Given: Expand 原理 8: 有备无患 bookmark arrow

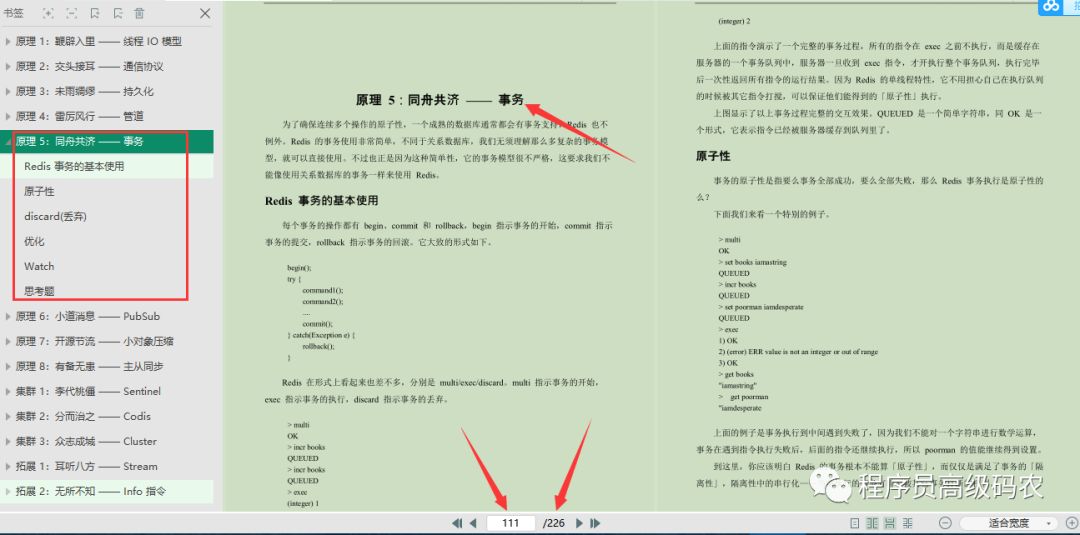Looking at the screenshot, I should coord(8,366).
